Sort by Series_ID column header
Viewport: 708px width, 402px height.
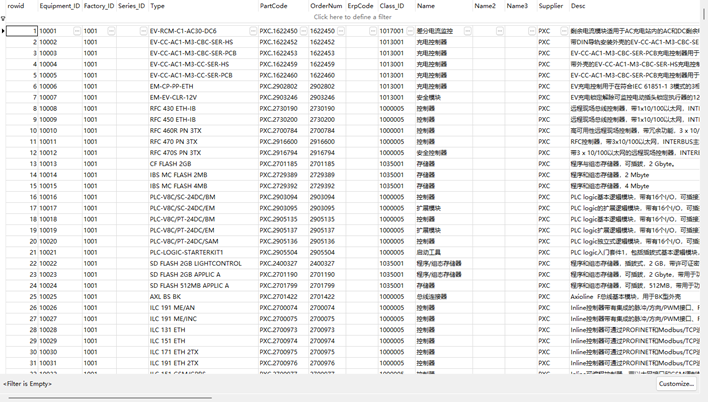tap(132, 6)
